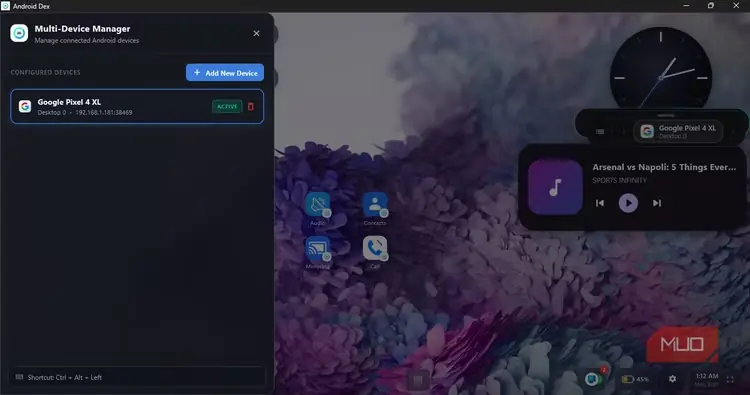The image size is (750, 395).
Task: Click the ACTIVE status badge
Action: click(227, 107)
